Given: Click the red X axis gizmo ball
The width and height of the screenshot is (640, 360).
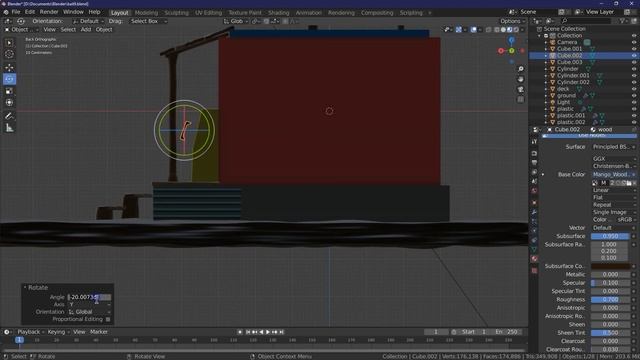Looking at the screenshot, I should (x=501, y=51).
